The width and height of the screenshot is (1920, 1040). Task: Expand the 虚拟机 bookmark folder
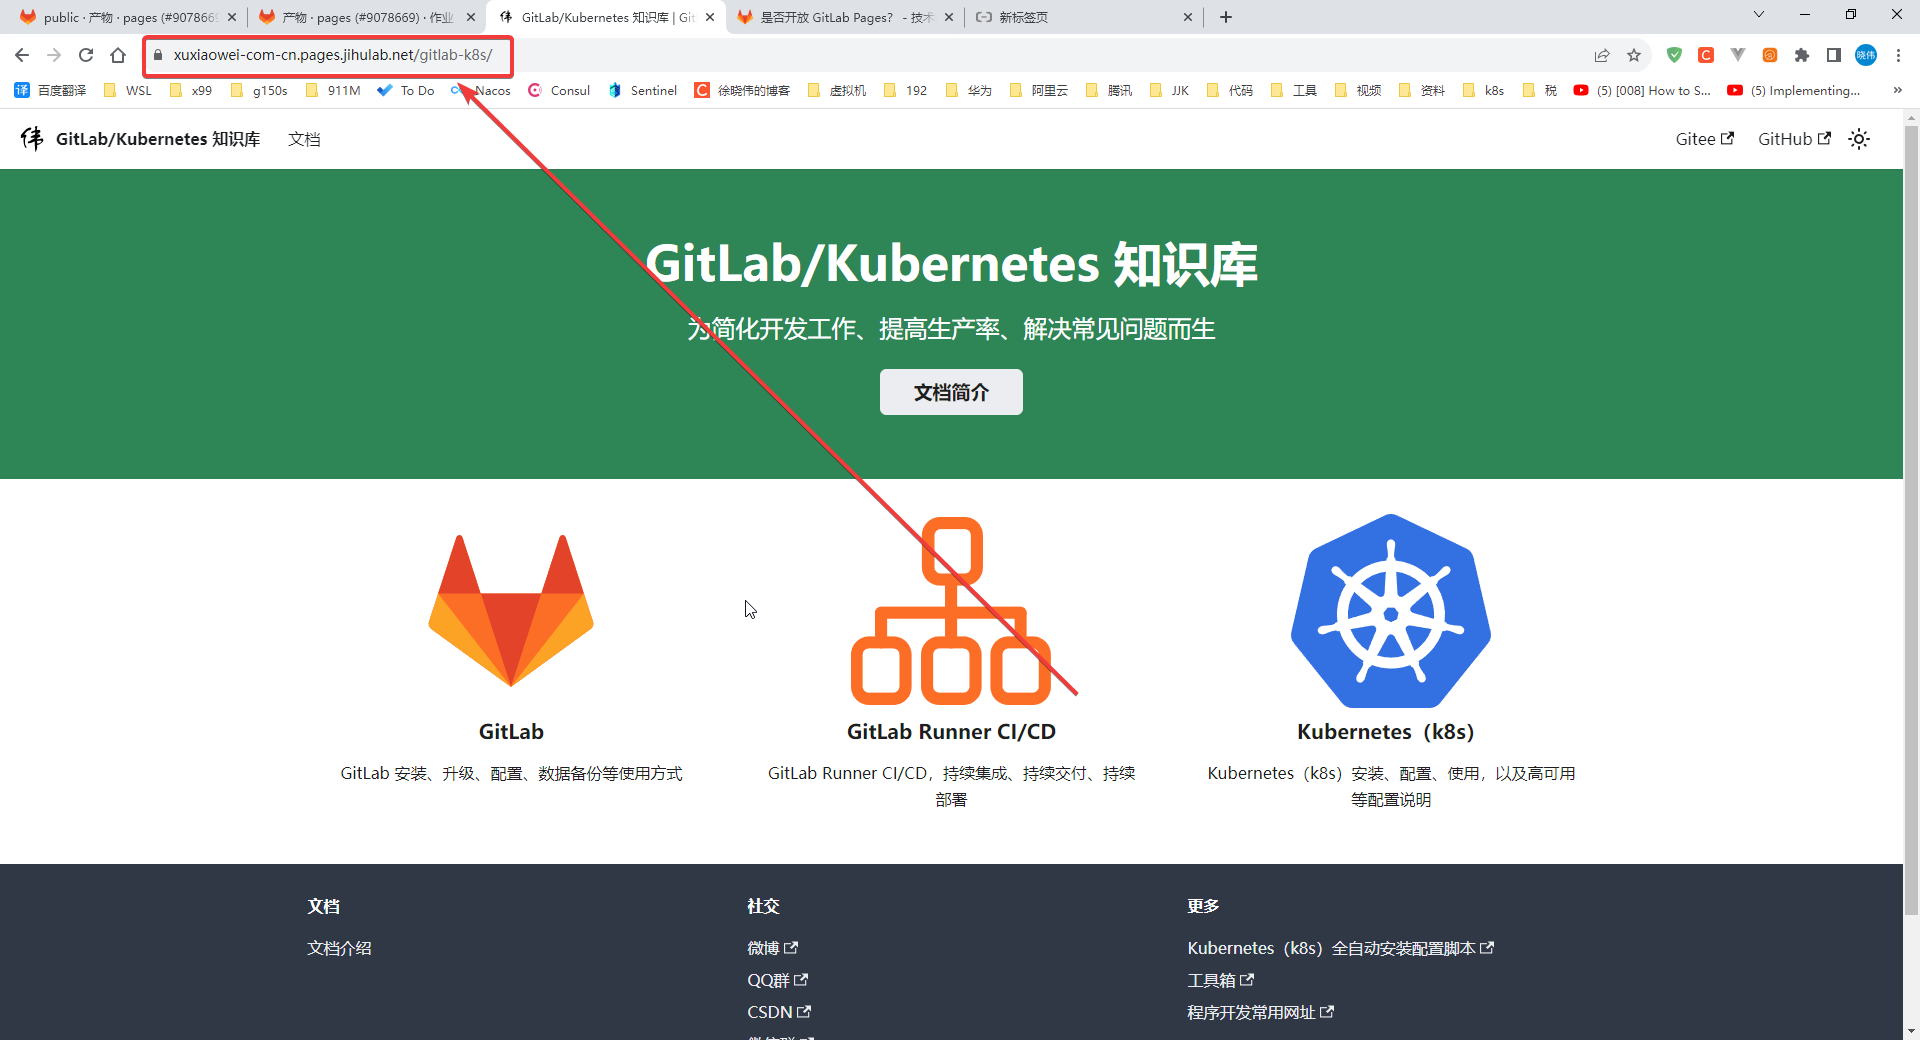click(837, 90)
